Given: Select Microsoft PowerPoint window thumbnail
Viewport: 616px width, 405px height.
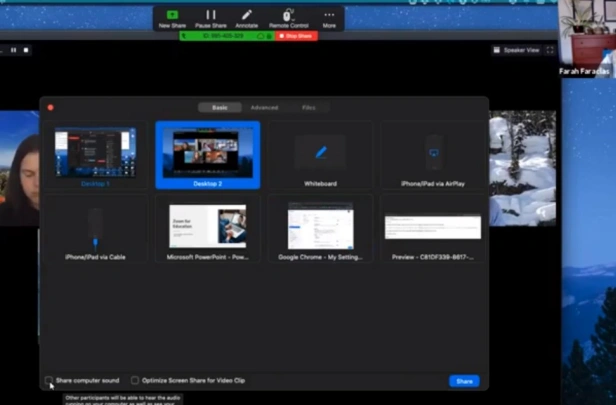Looking at the screenshot, I should 207,229.
